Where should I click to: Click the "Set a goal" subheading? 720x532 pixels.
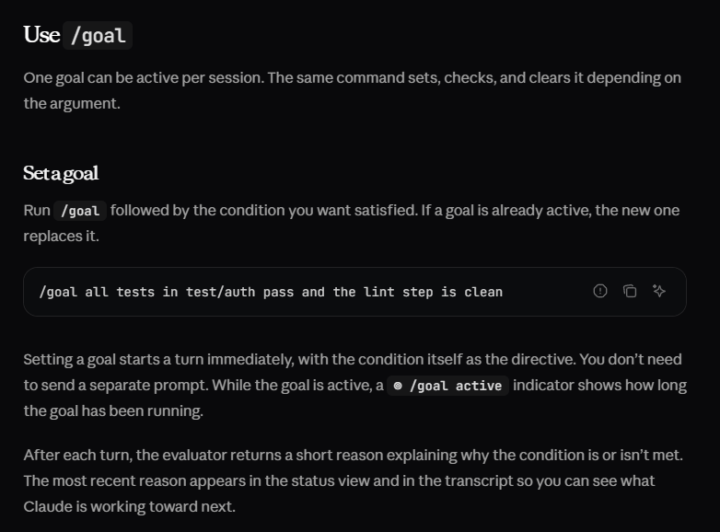click(61, 173)
